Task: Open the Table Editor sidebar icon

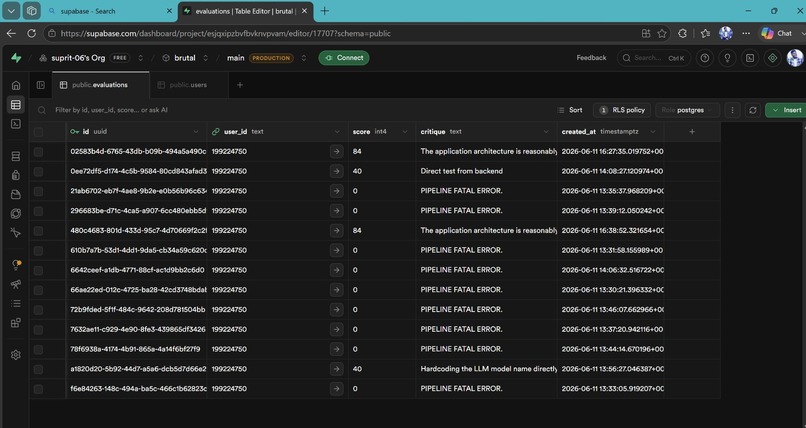Action: (16, 105)
